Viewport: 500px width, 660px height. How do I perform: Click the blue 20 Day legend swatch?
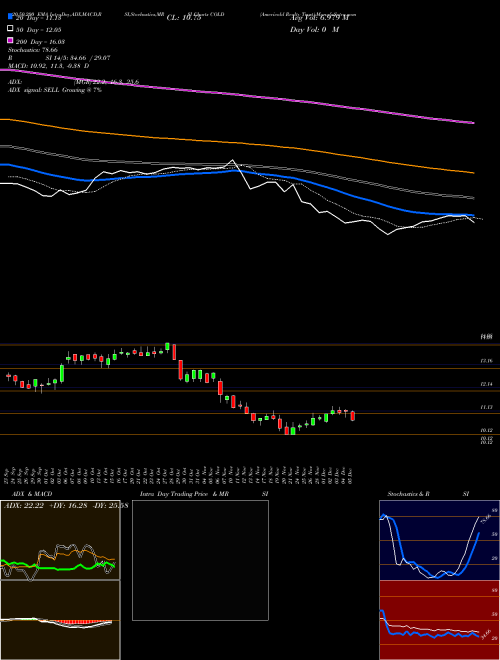click(x=10, y=16)
